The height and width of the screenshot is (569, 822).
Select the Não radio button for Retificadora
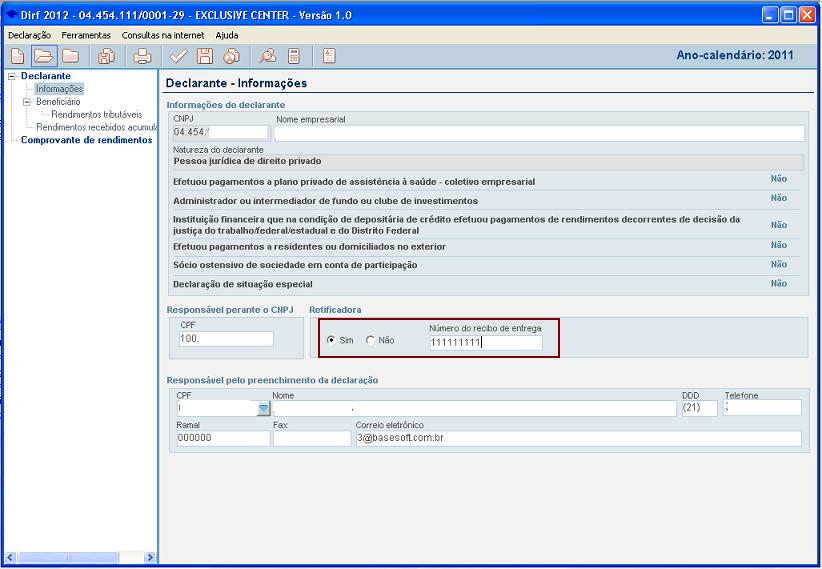point(371,341)
